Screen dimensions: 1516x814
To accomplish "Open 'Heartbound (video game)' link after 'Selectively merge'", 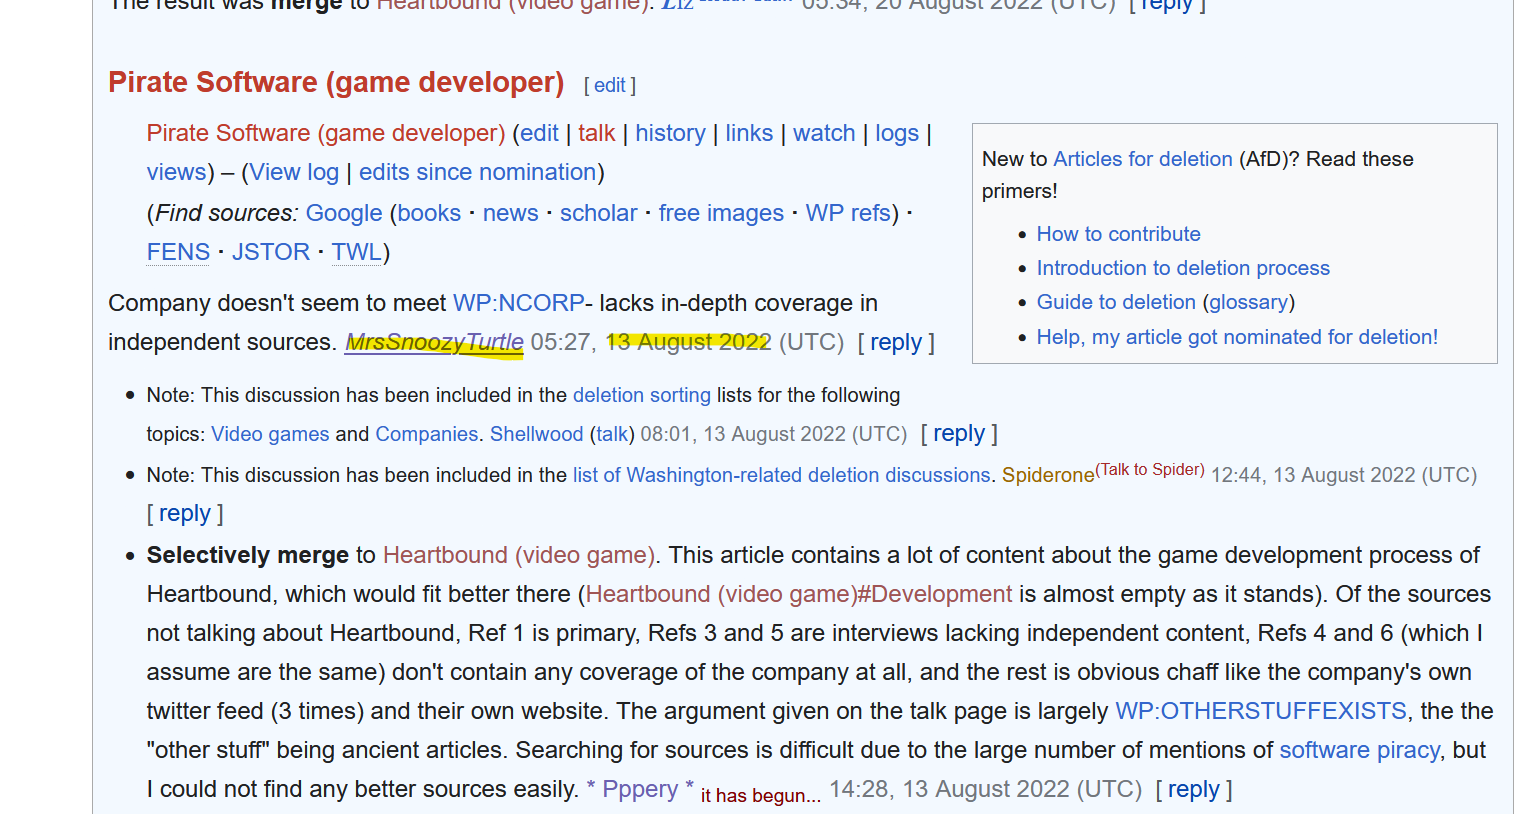I will (x=519, y=555).
